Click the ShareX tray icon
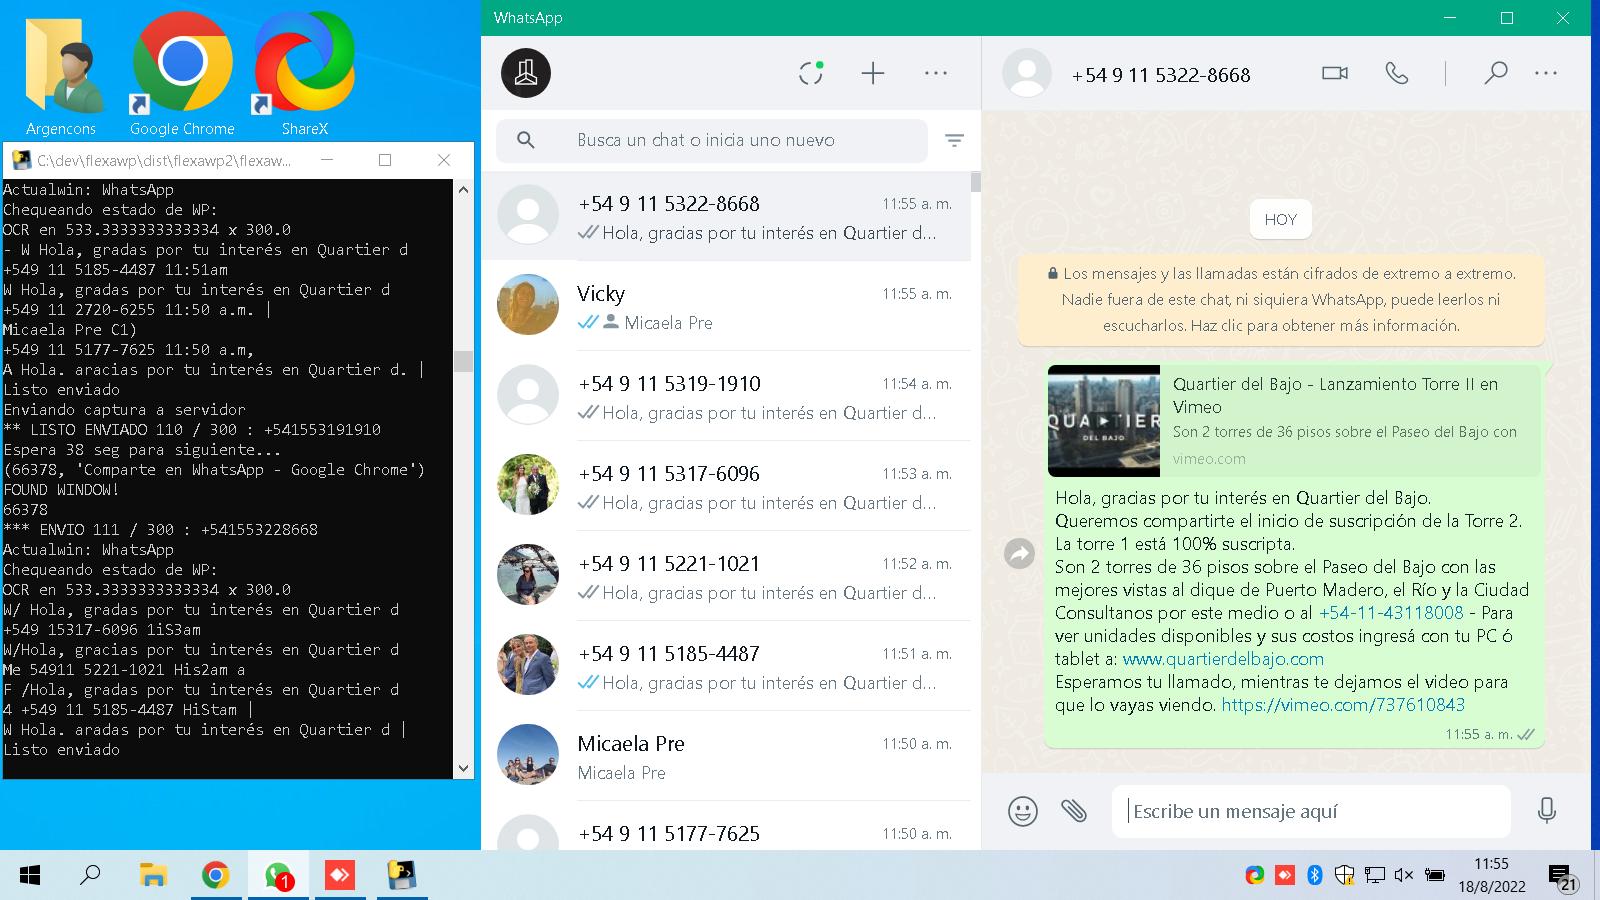Image resolution: width=1600 pixels, height=900 pixels. (1255, 875)
